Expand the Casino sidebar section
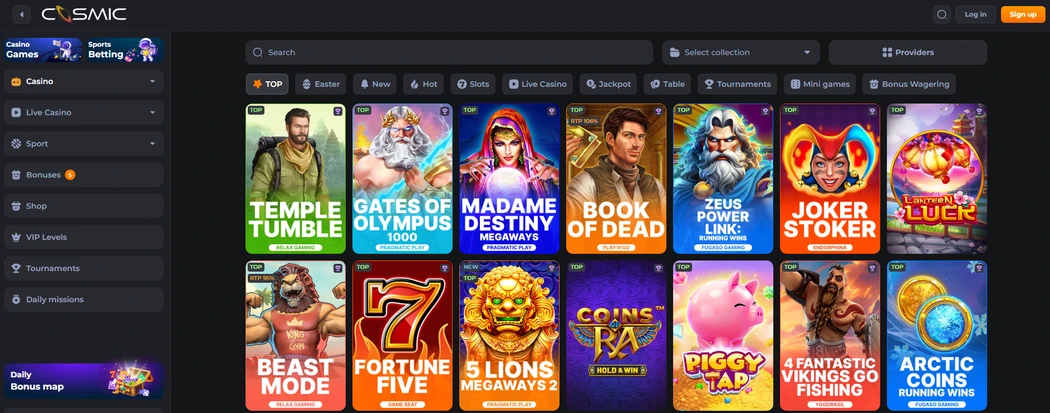This screenshot has width=1050, height=413. [x=84, y=81]
